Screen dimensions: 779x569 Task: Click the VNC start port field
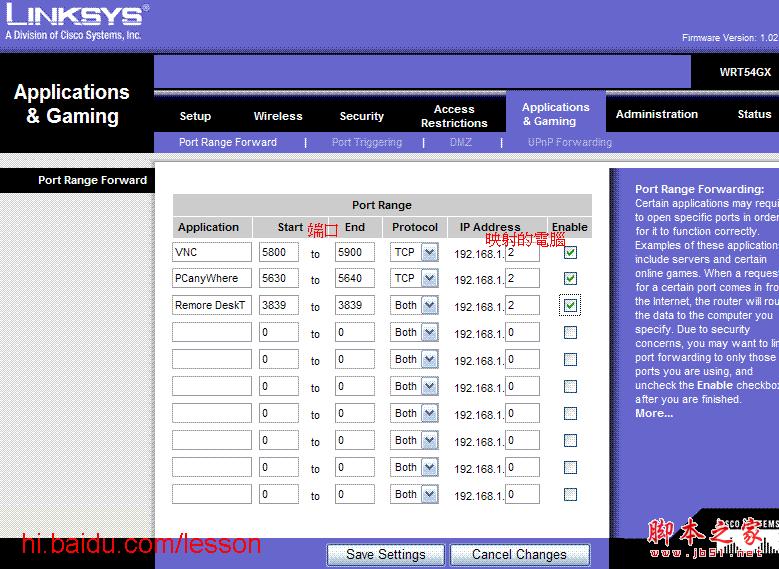[x=278, y=252]
